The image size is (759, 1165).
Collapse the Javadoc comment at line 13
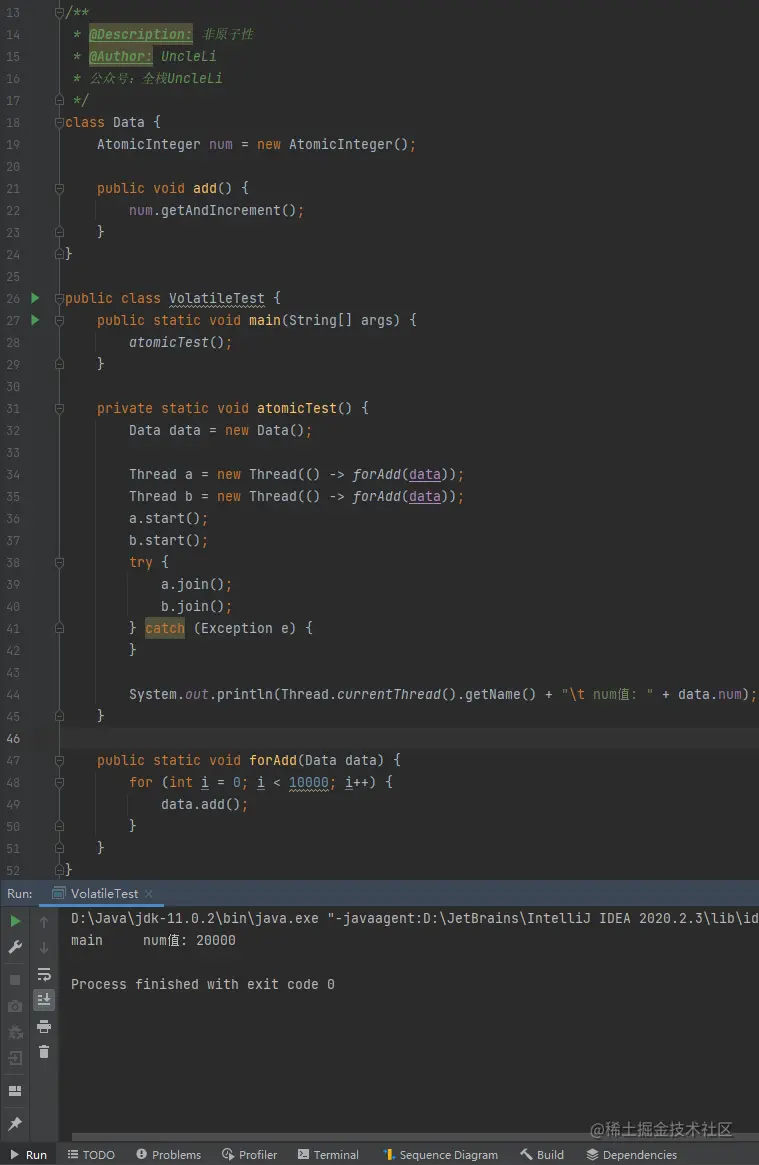click(59, 13)
